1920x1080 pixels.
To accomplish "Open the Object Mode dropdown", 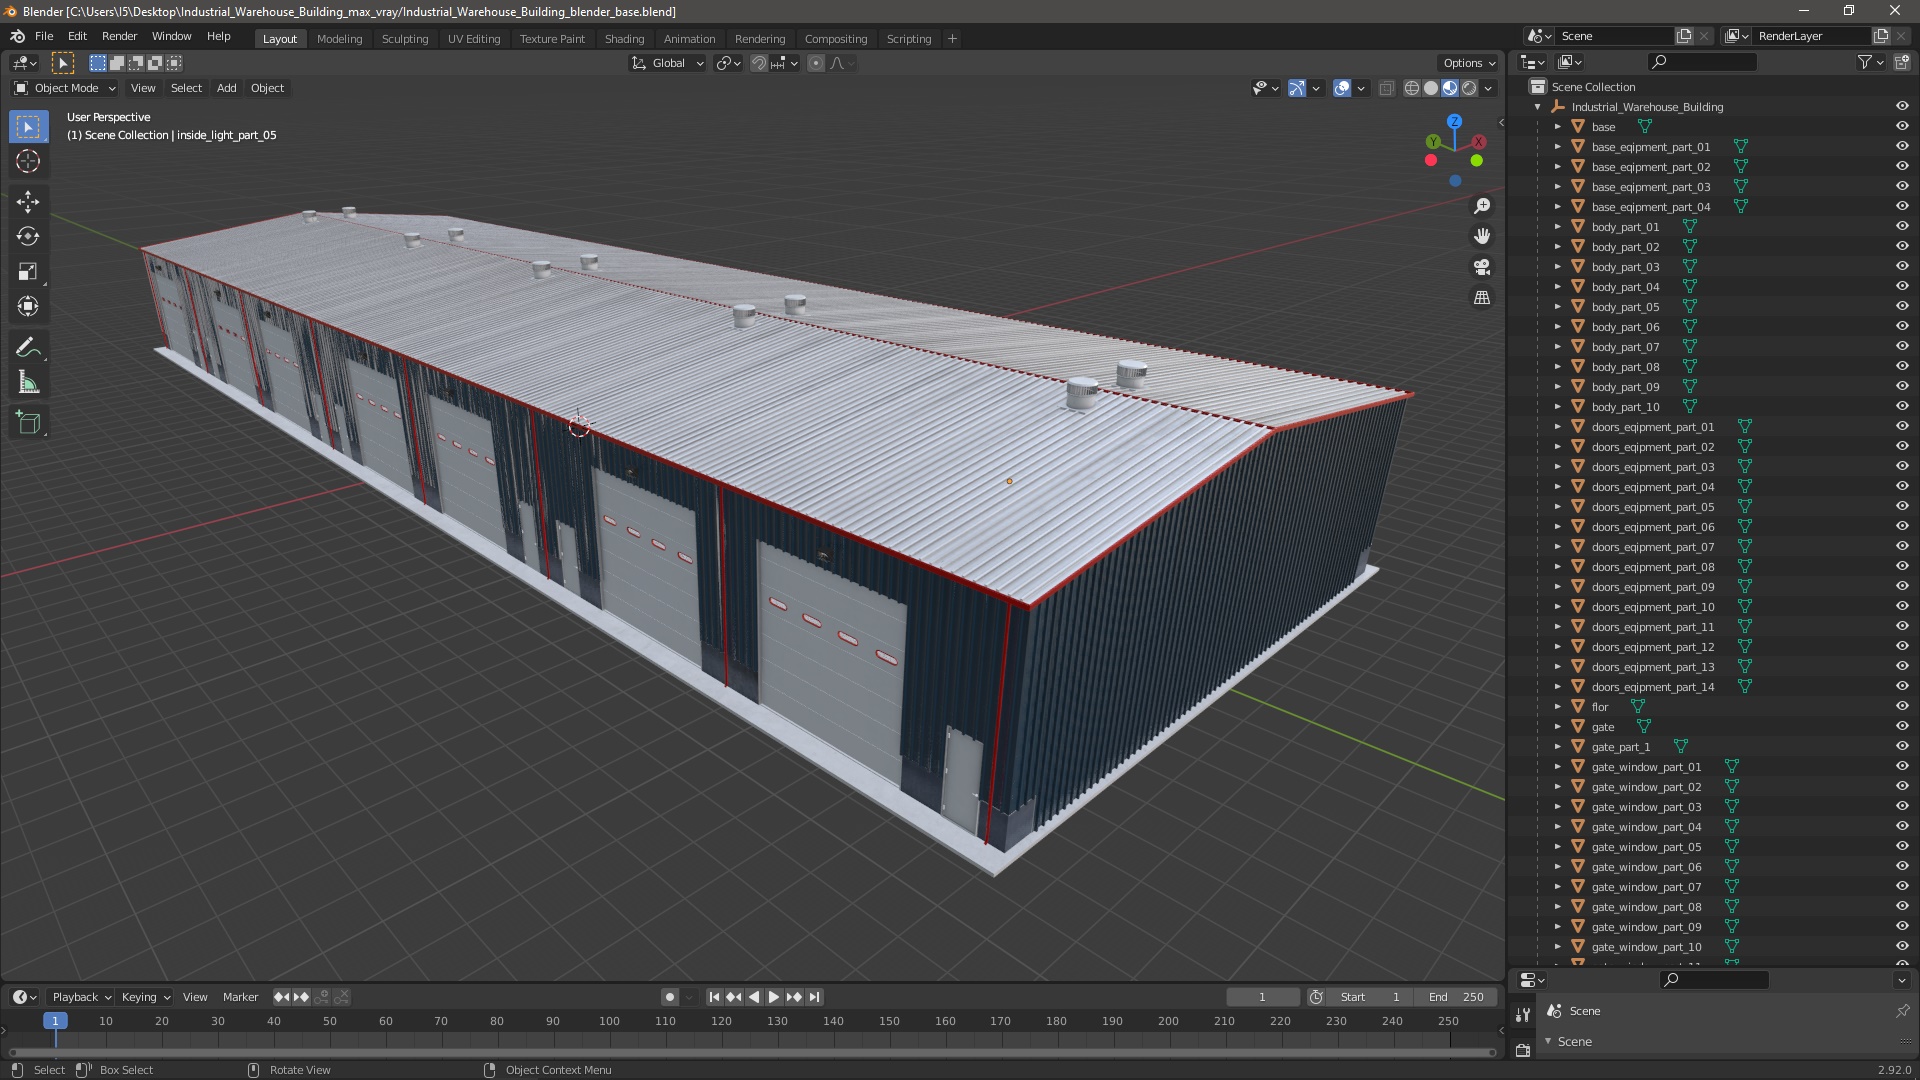I will click(66, 88).
